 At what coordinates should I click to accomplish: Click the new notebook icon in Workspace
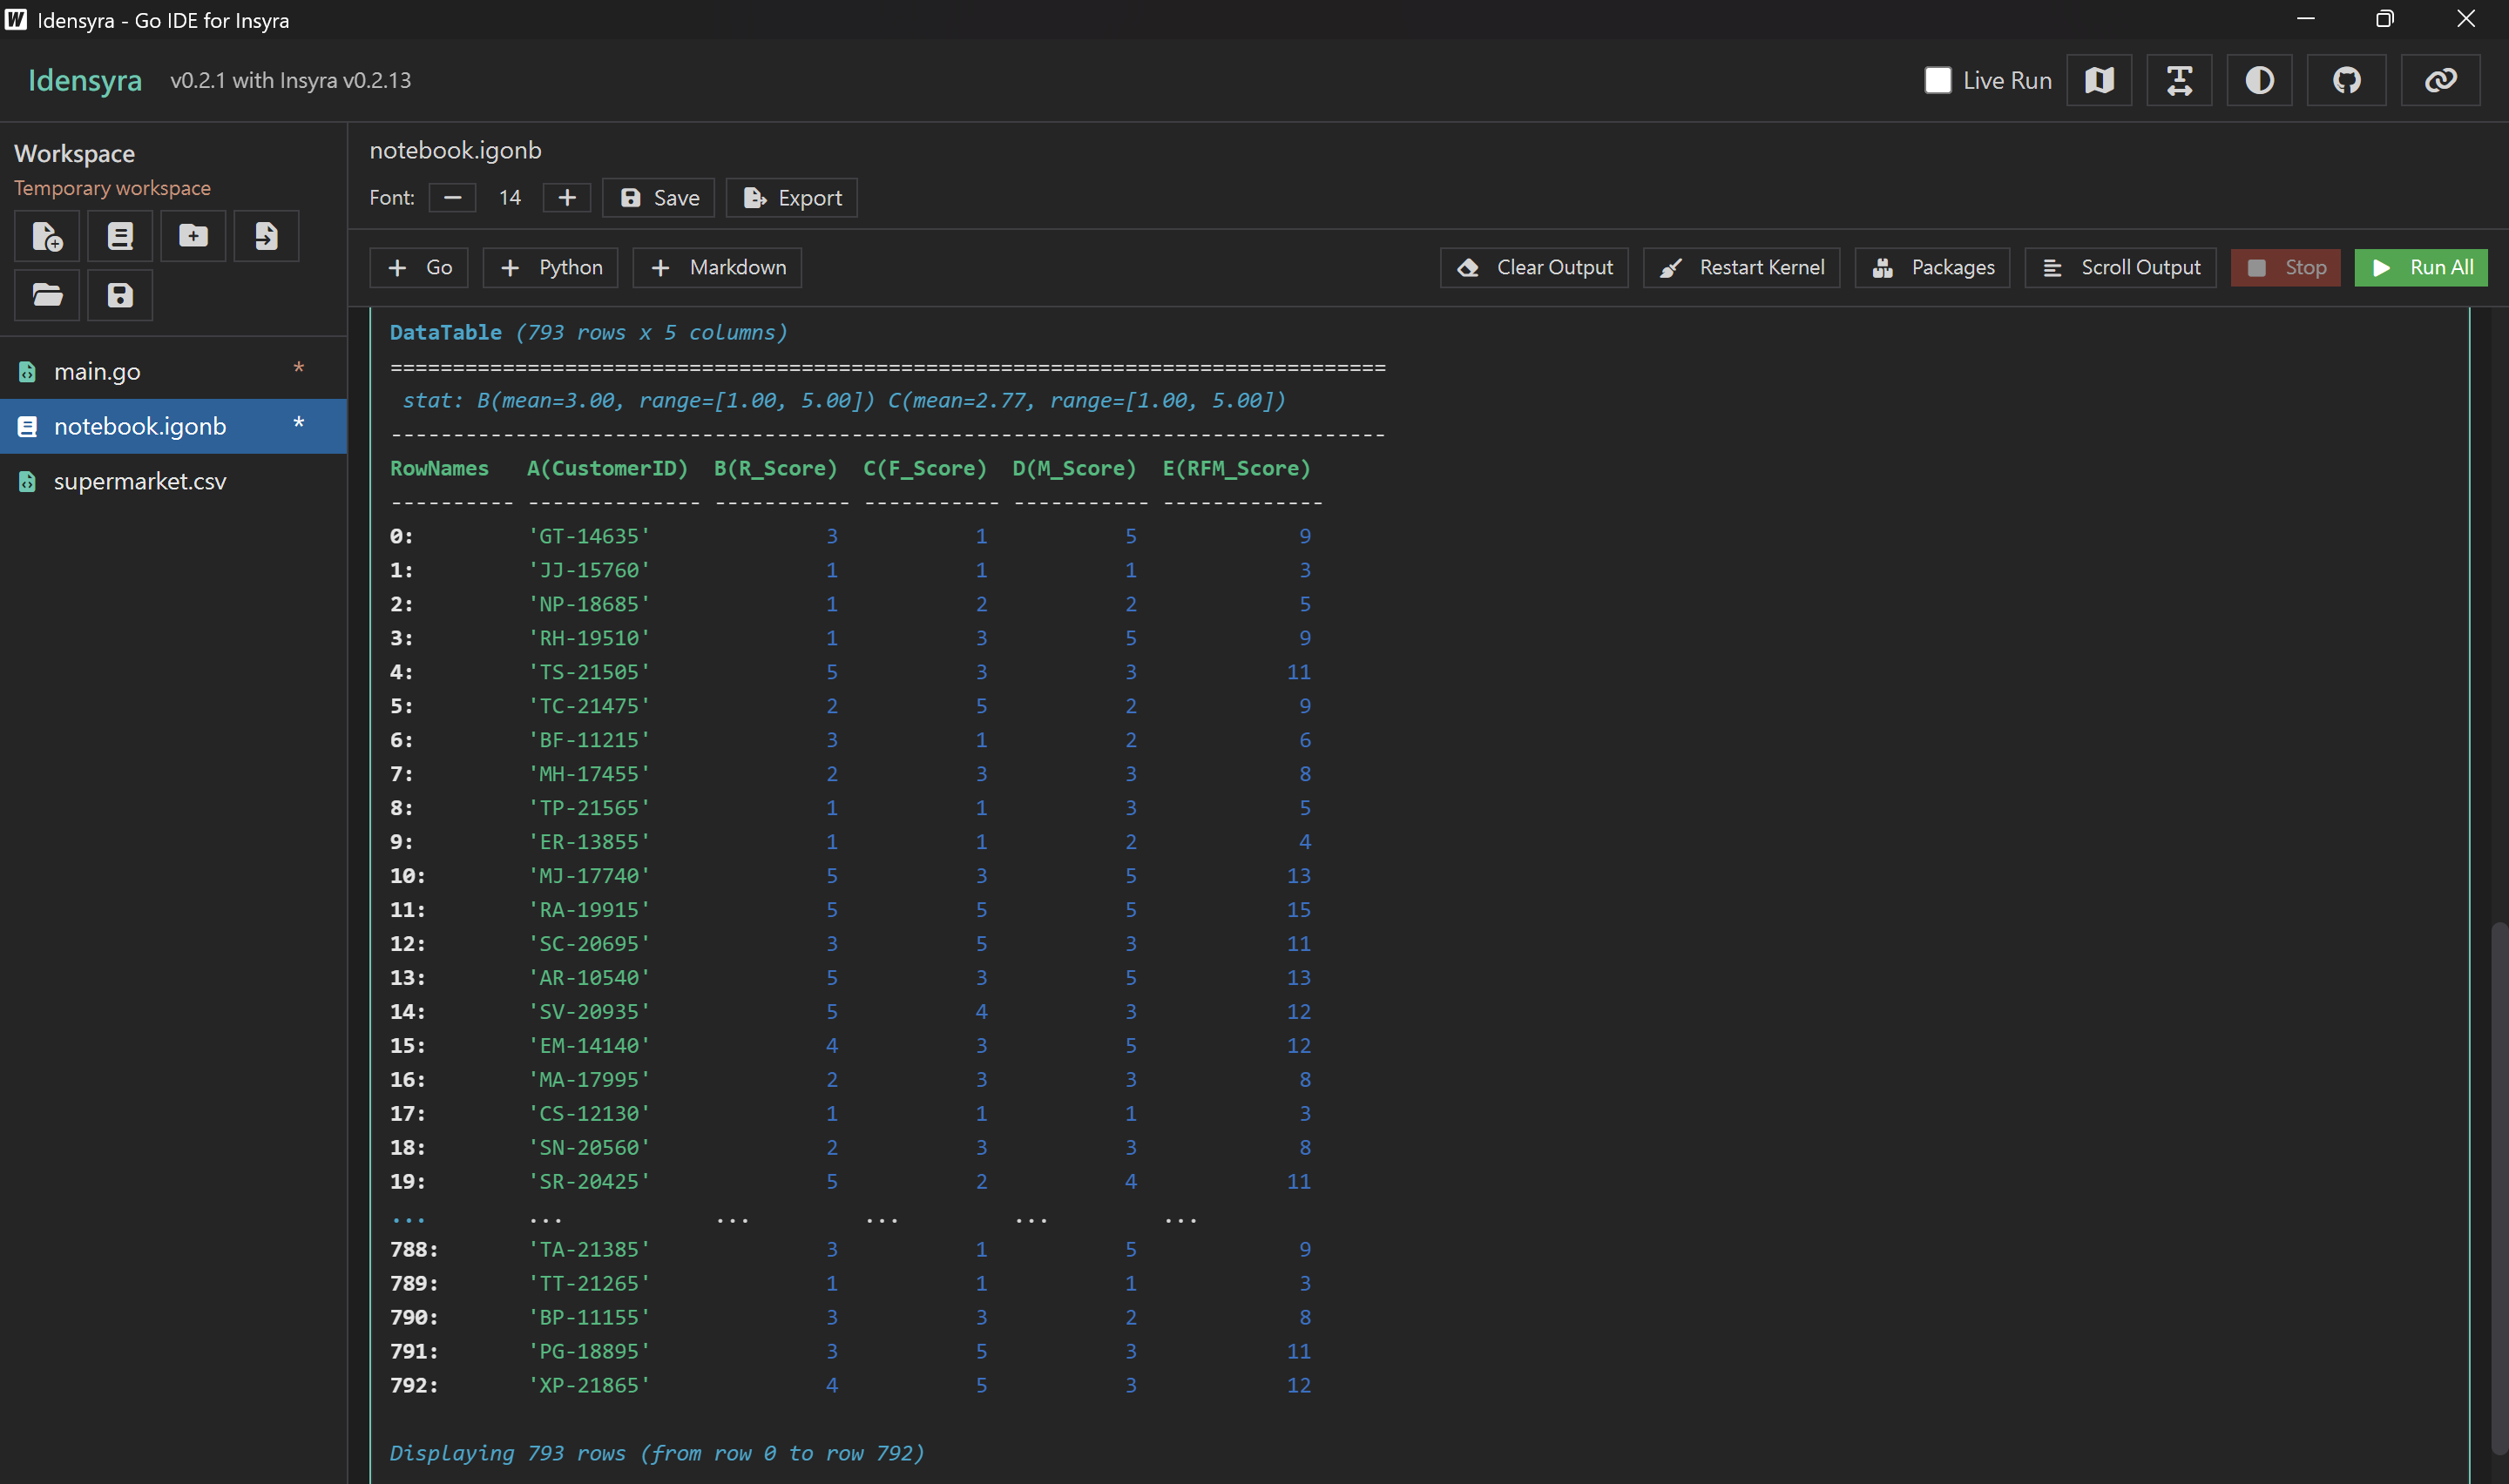[x=120, y=236]
